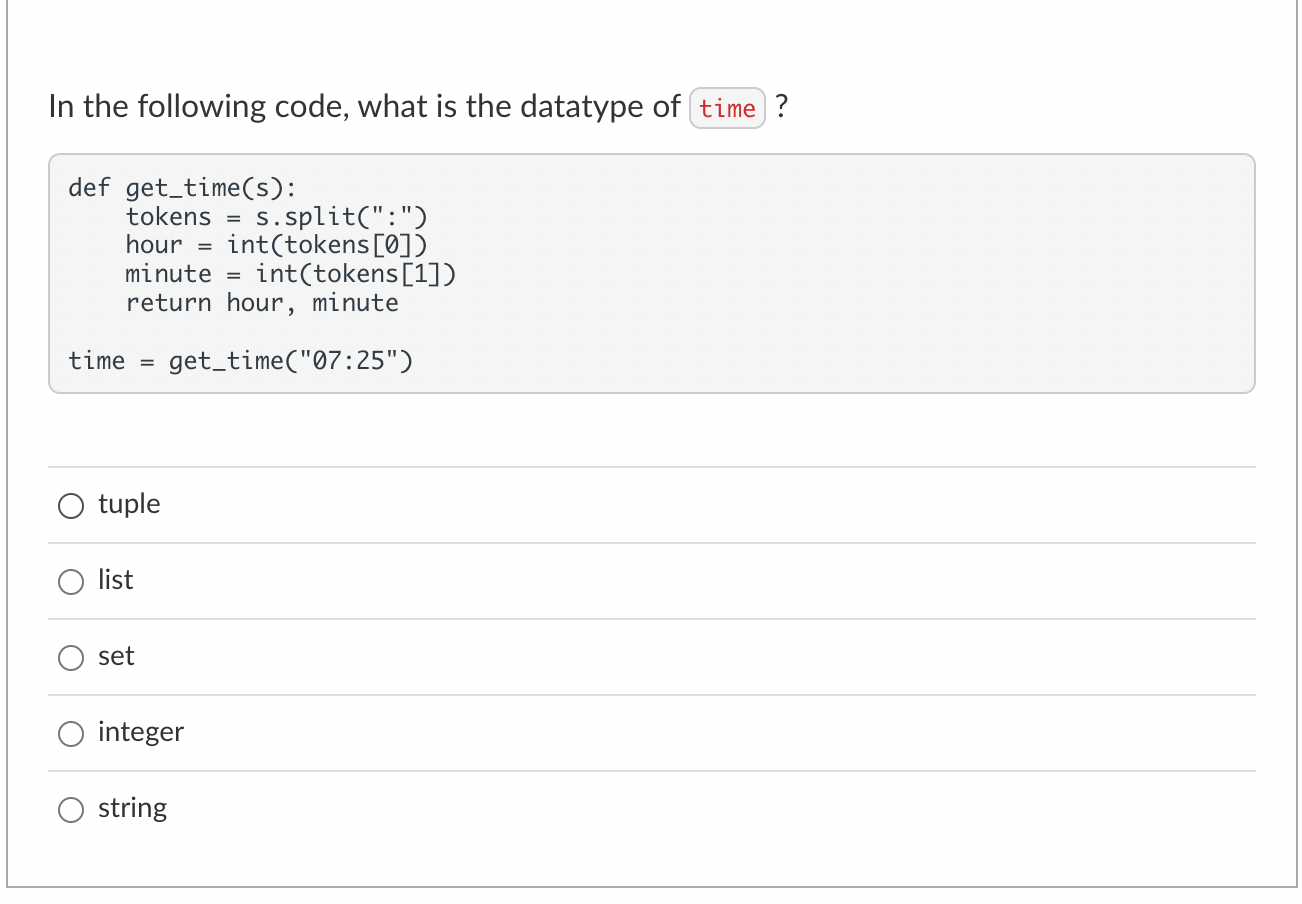This screenshot has width=1302, height=904.
Task: Select the string answer radio button
Action: tap(70, 810)
